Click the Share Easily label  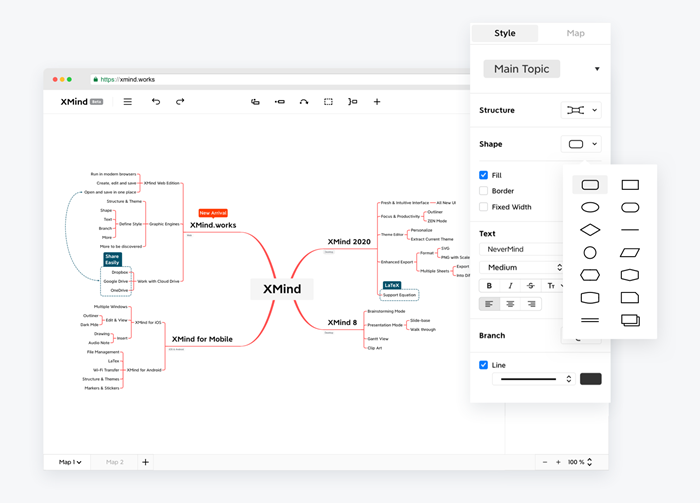[112, 259]
